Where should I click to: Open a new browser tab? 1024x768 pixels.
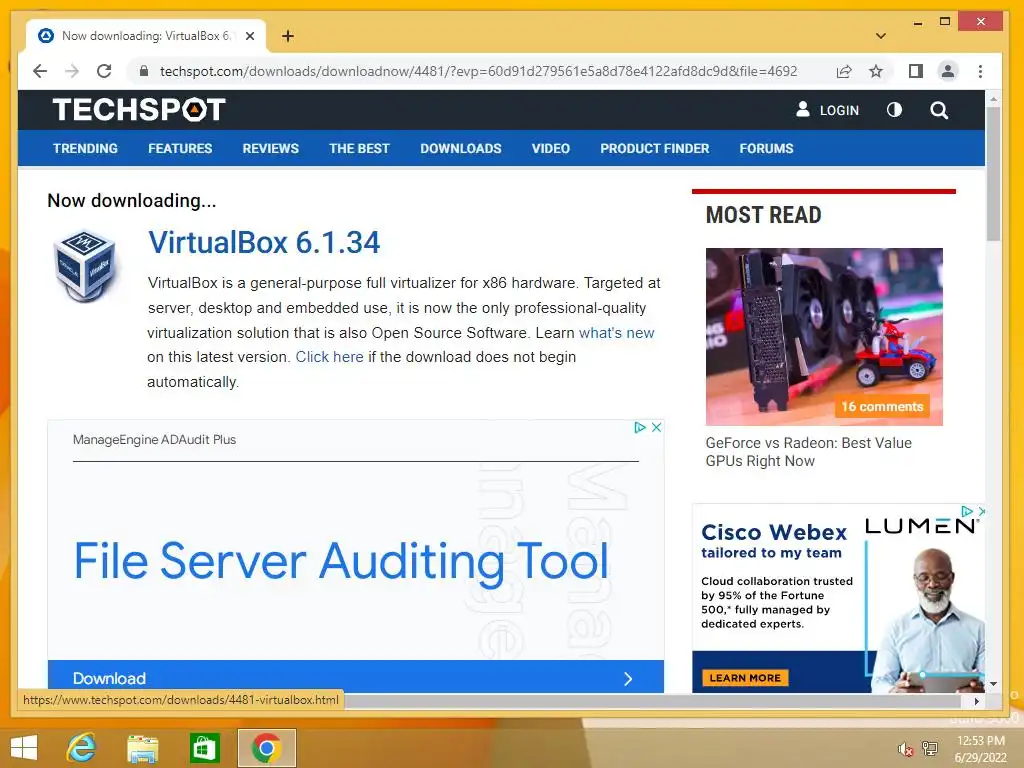pyautogui.click(x=288, y=36)
